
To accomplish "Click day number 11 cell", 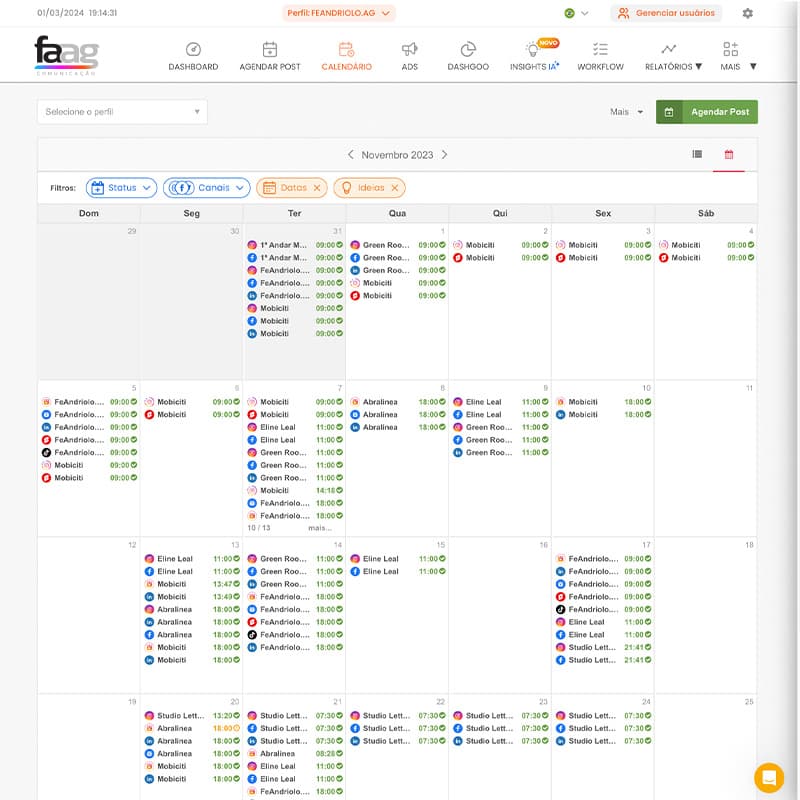I will 706,458.
